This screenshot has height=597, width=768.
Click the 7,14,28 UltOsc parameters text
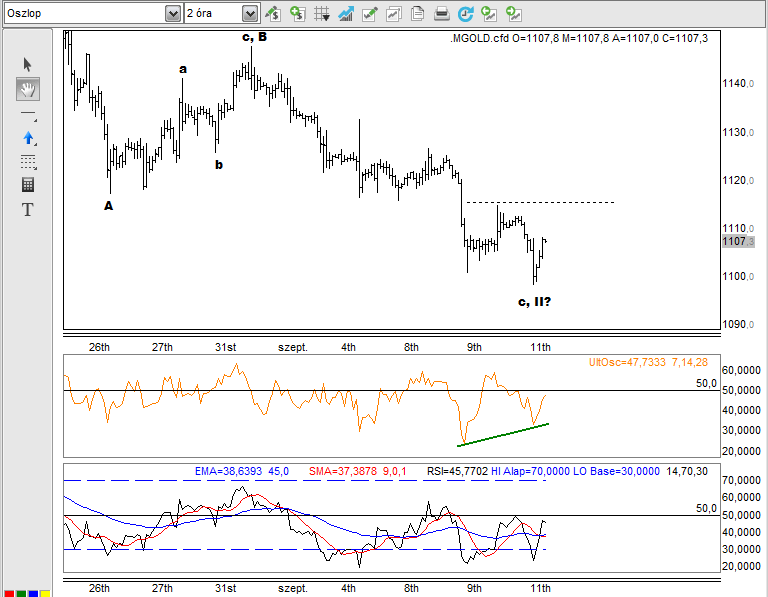click(x=690, y=362)
